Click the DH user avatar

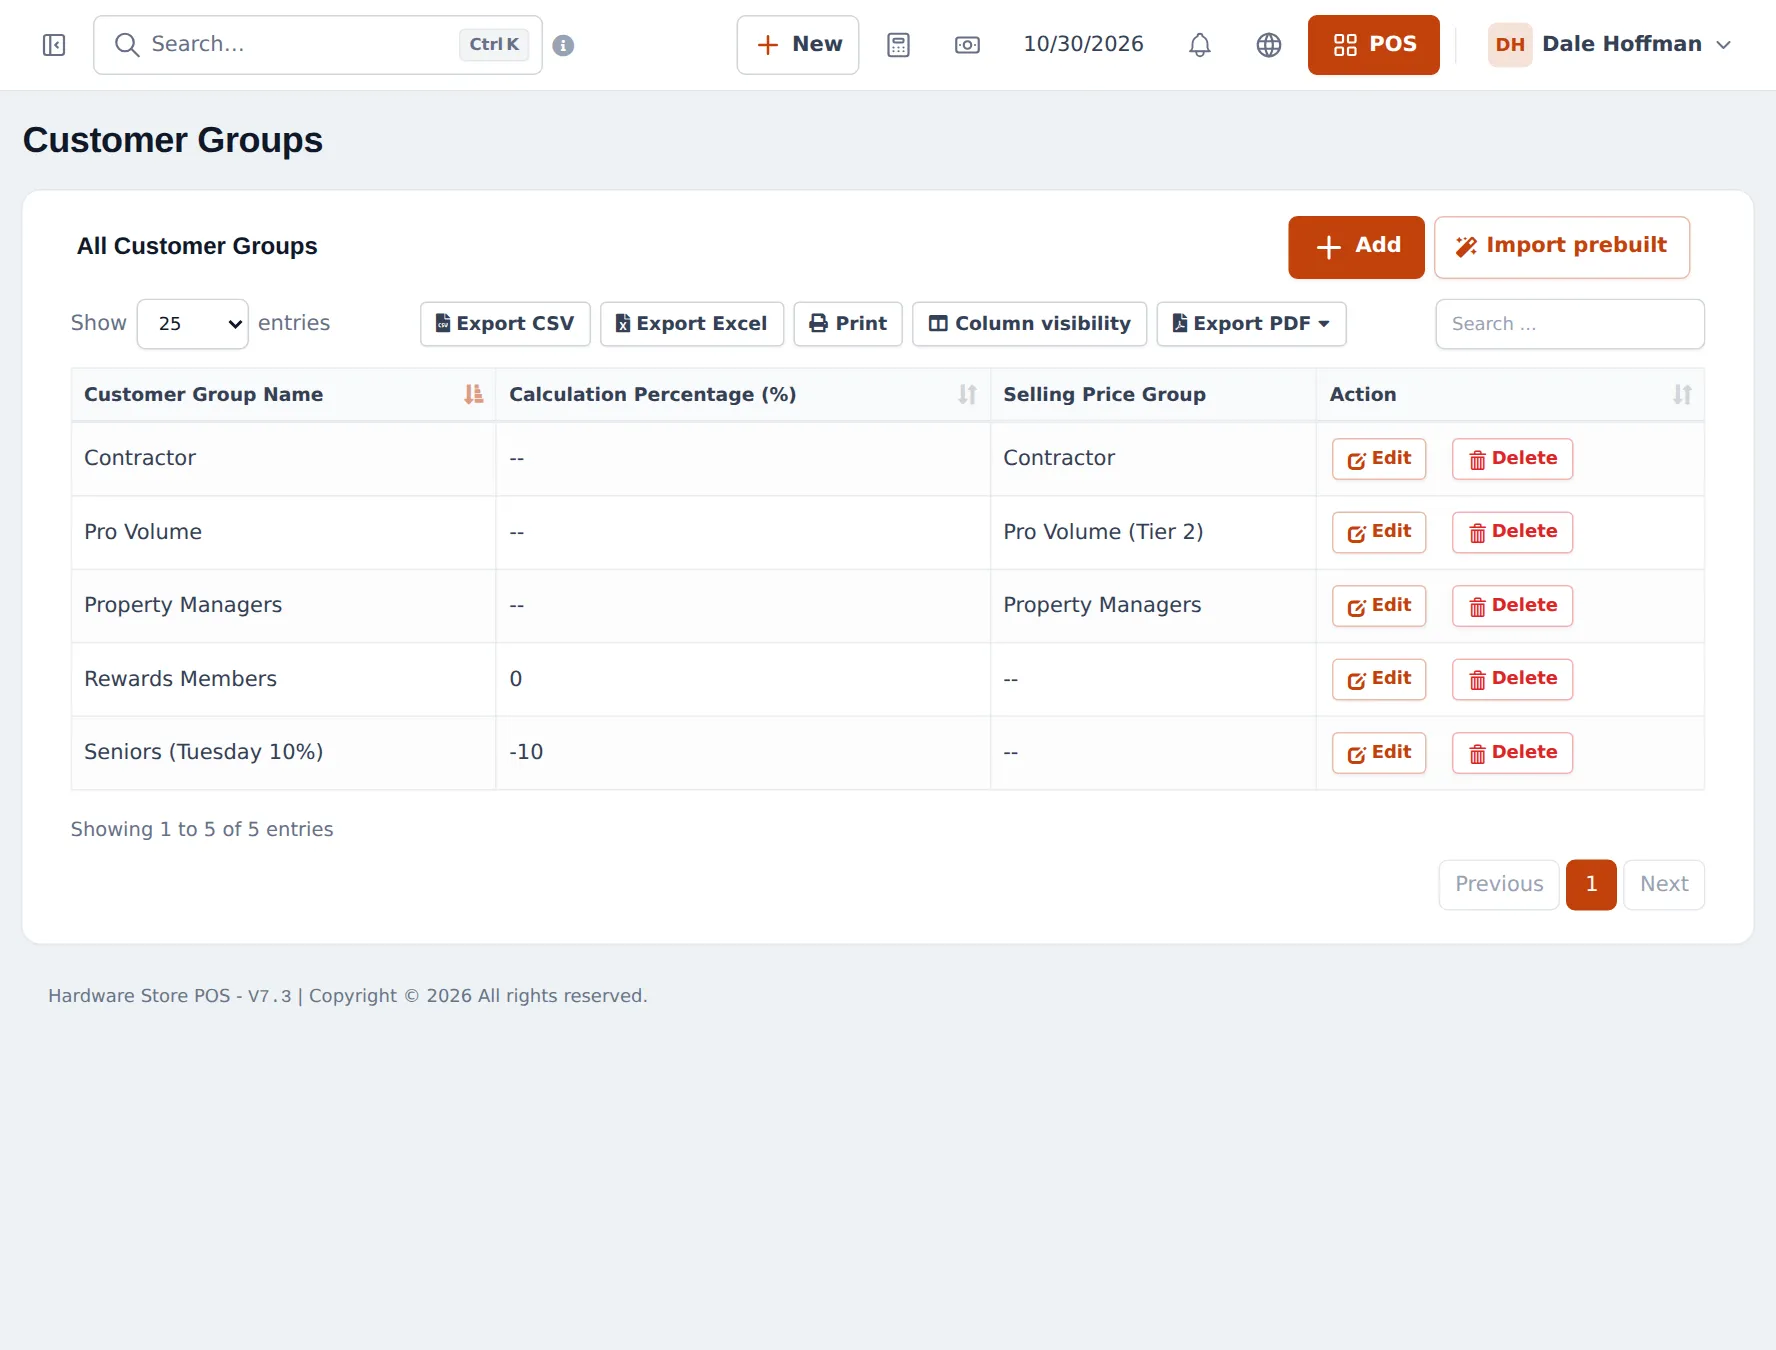(1510, 45)
